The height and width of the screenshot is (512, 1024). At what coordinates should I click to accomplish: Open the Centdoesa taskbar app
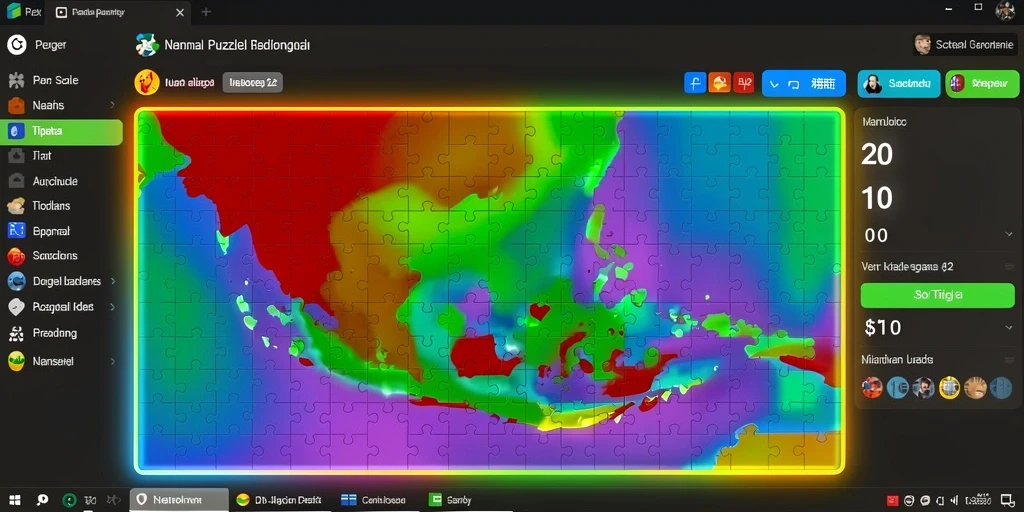click(375, 500)
